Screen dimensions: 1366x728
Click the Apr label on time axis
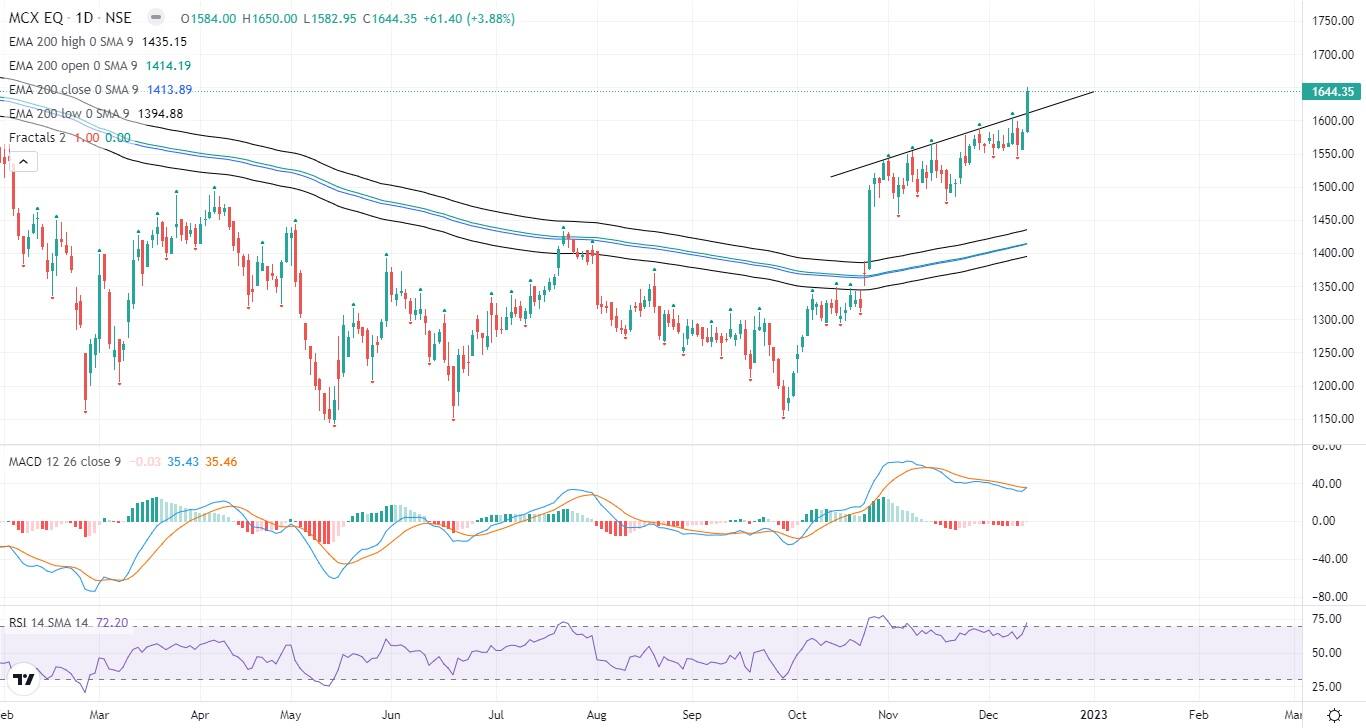[x=199, y=715]
